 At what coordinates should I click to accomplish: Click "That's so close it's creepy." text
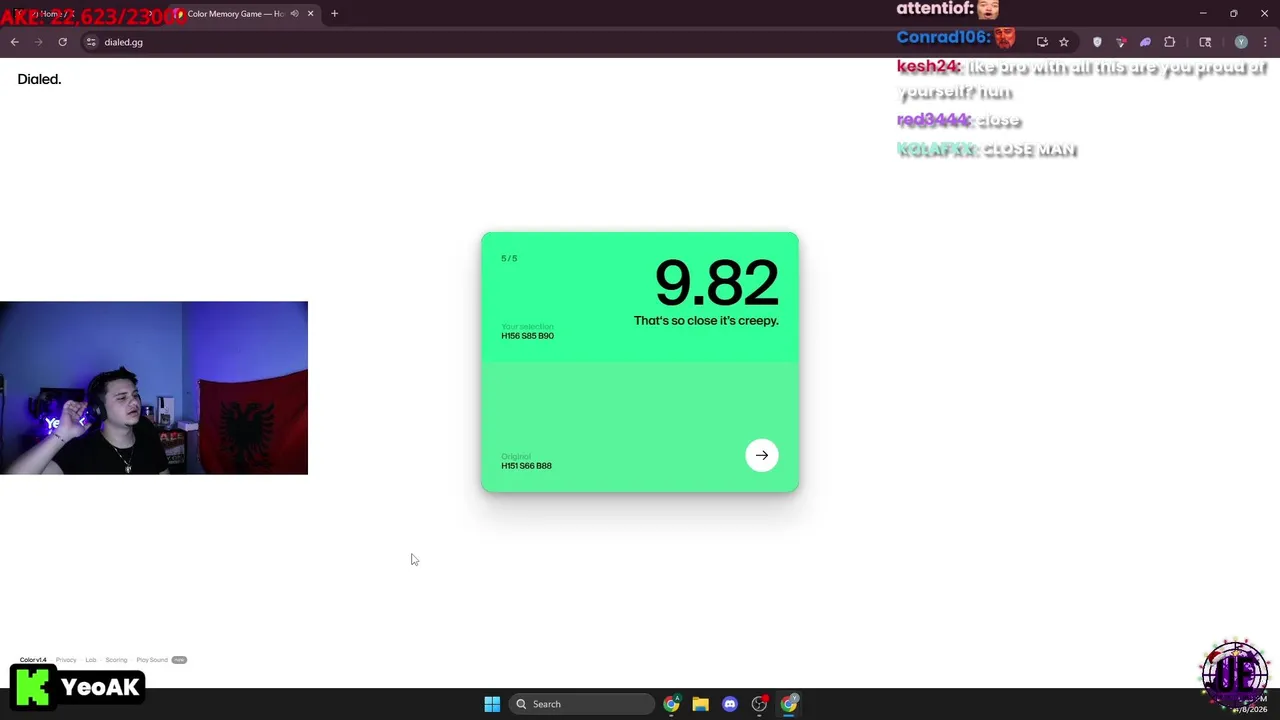[x=706, y=321]
